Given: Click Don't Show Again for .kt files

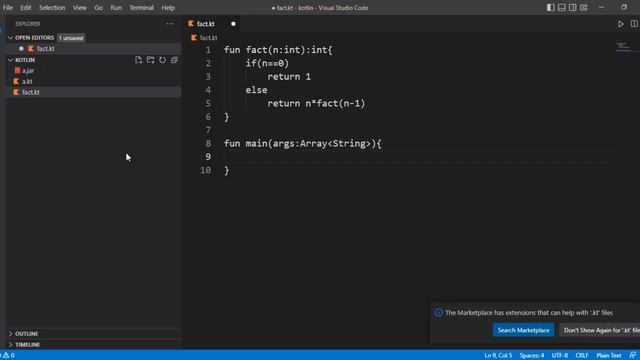Looking at the screenshot, I should point(601,330).
